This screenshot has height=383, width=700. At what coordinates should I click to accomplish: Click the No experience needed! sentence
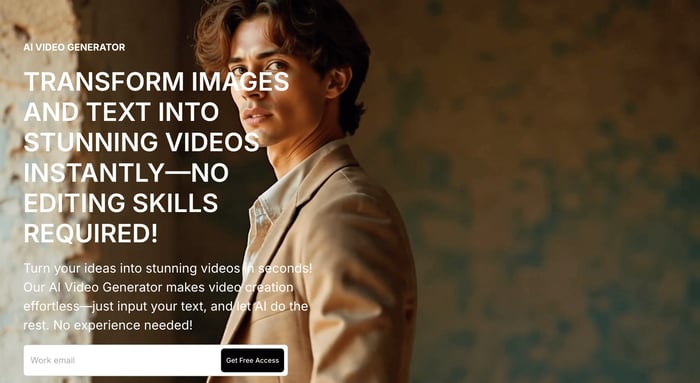tap(123, 325)
